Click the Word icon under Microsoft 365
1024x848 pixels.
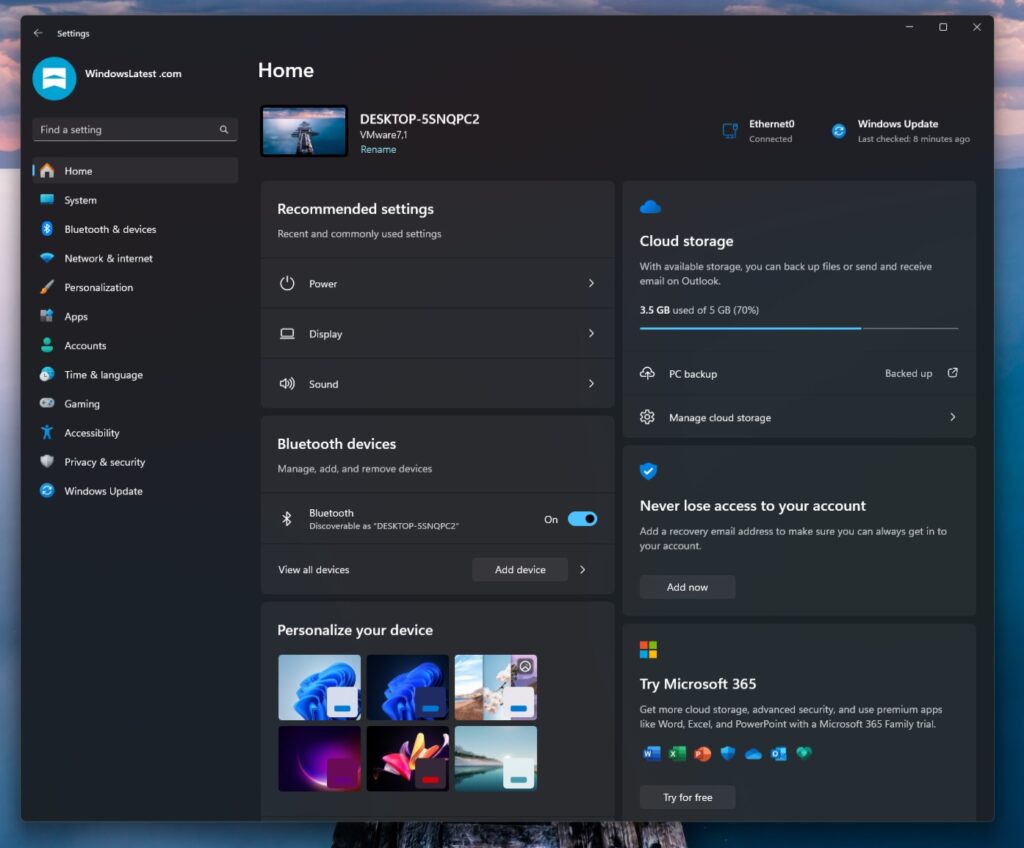coord(651,753)
